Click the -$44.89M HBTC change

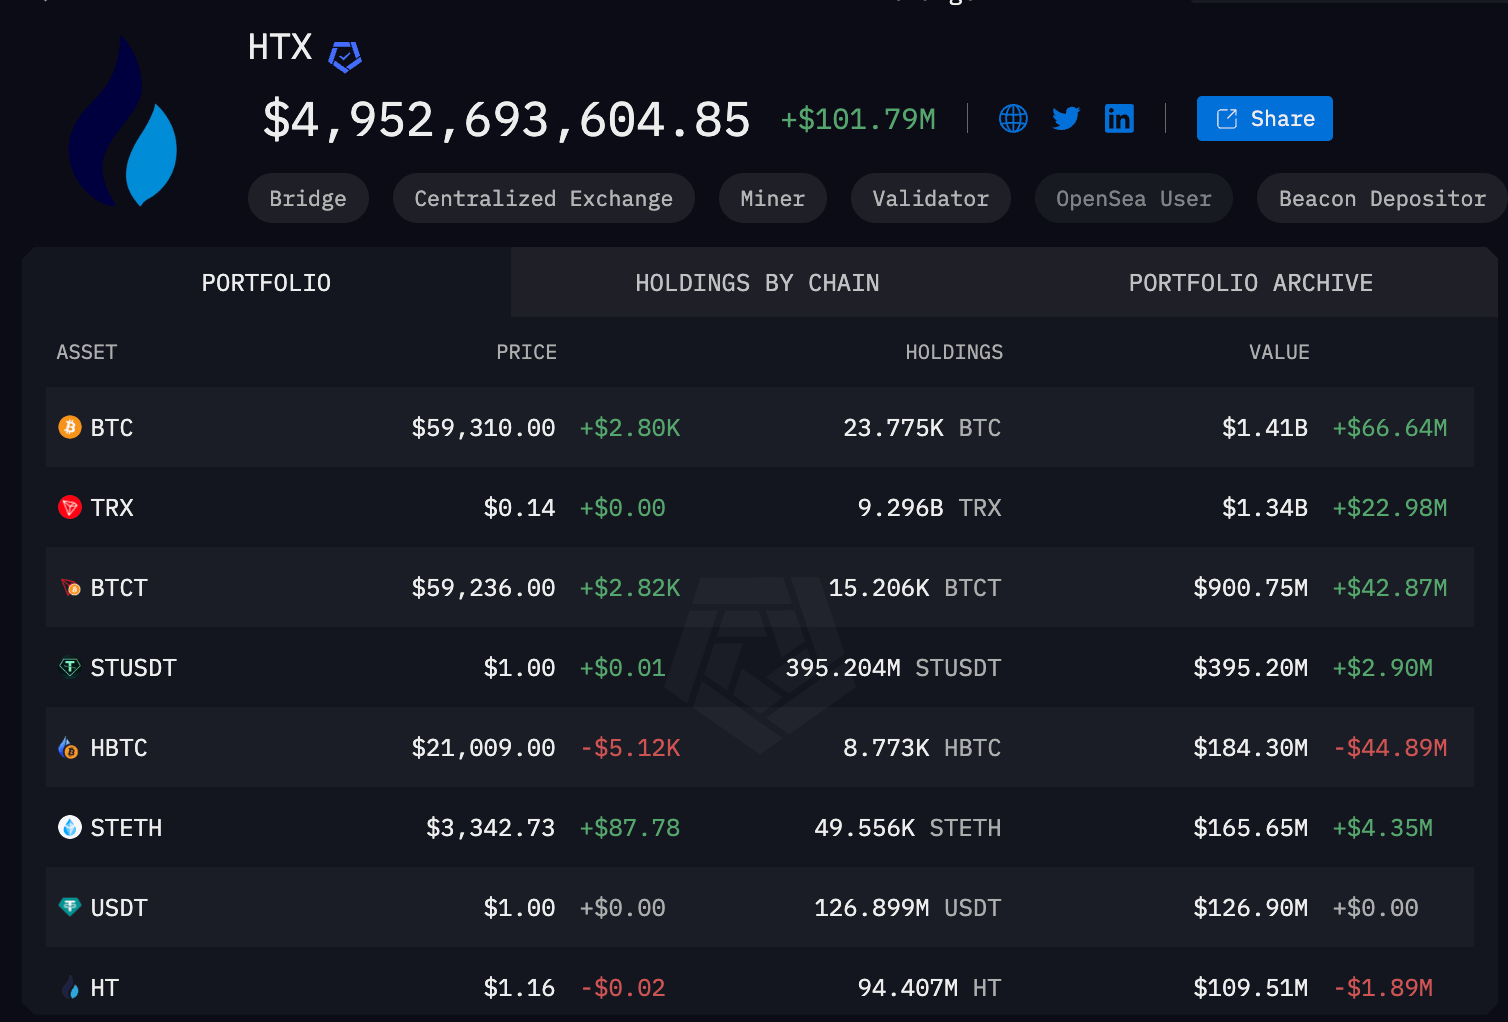tap(1390, 748)
